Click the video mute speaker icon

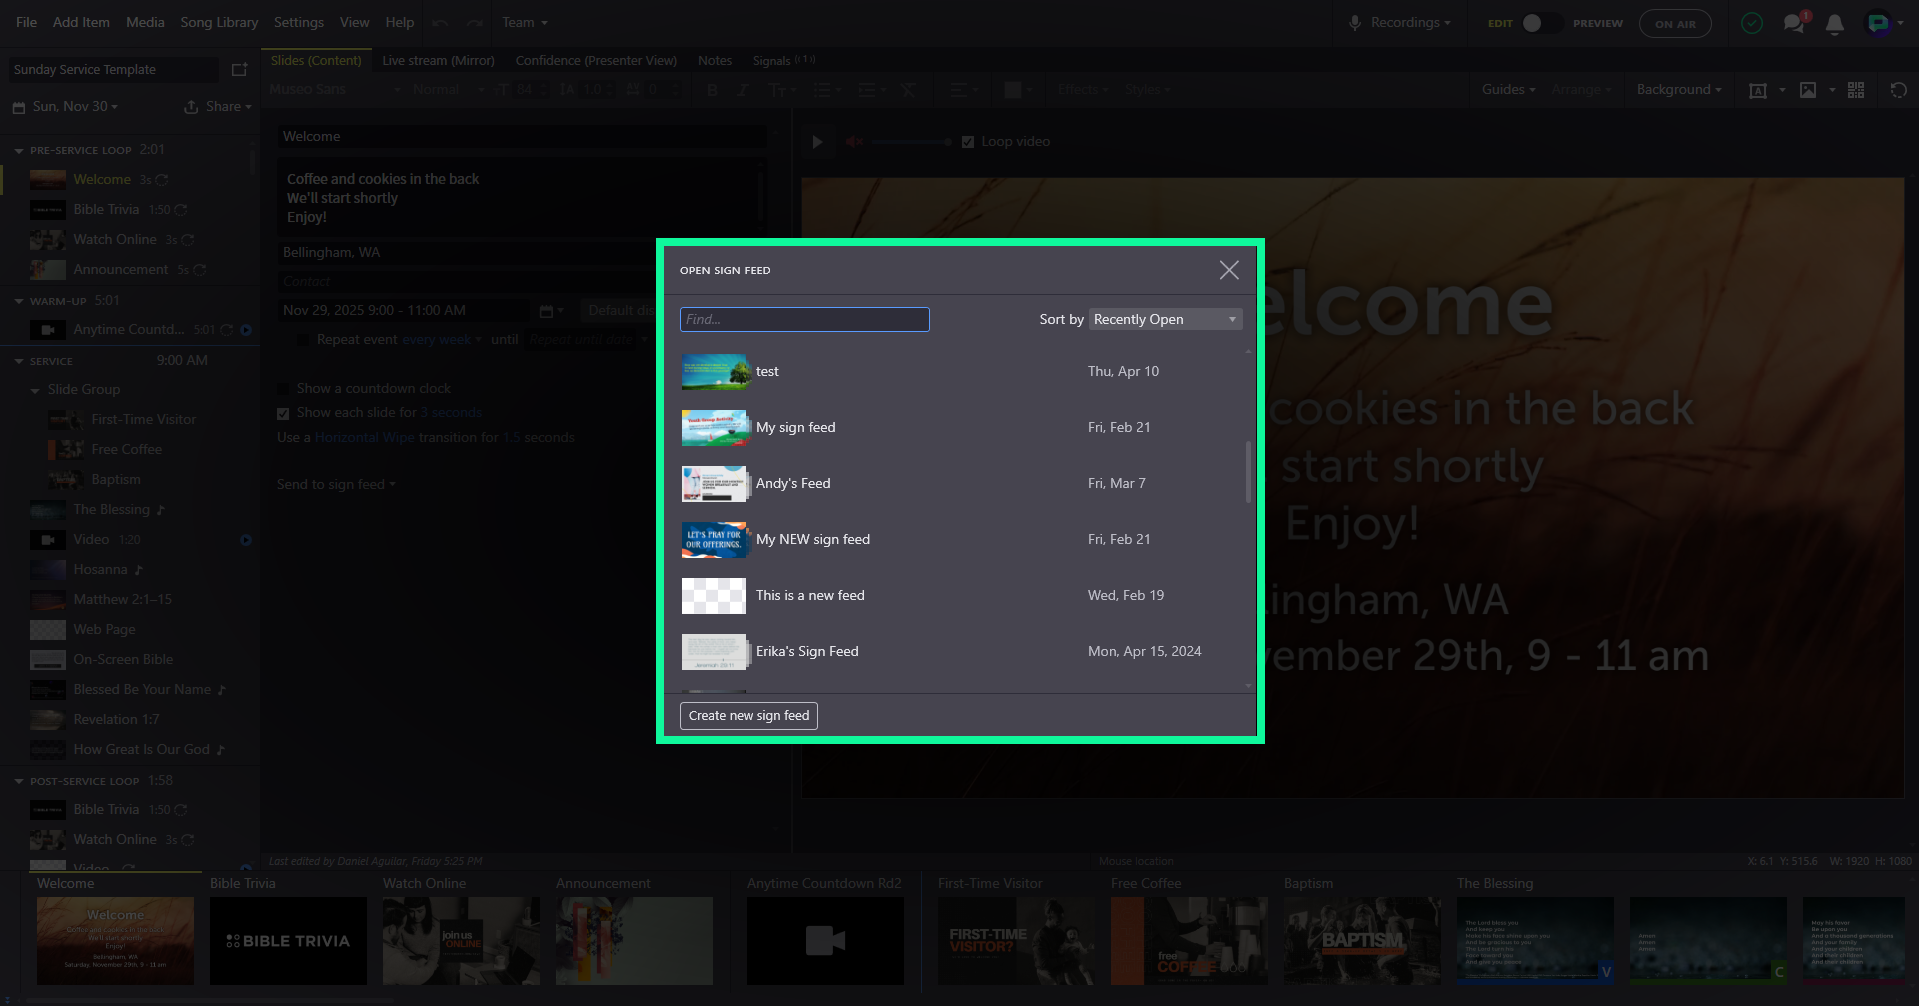pyautogui.click(x=854, y=142)
